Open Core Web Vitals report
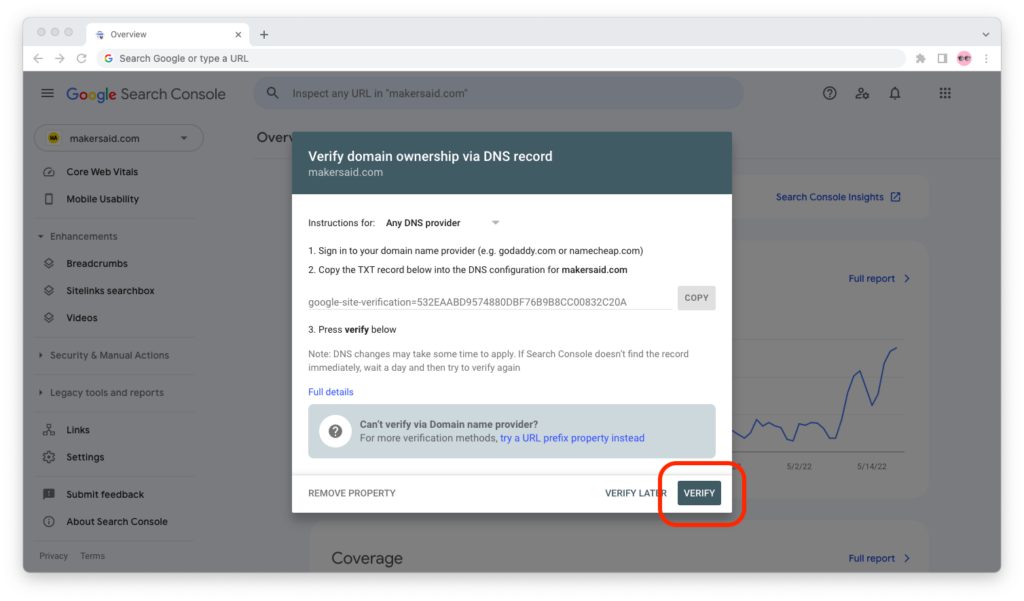The height and width of the screenshot is (601, 1024). (102, 172)
